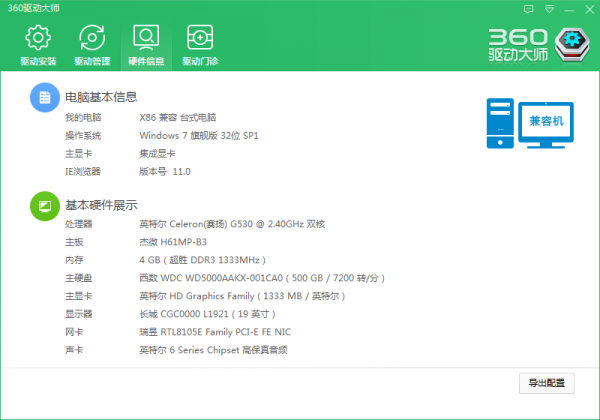Click the blue 电脑基本信息 document icon

click(x=45, y=98)
